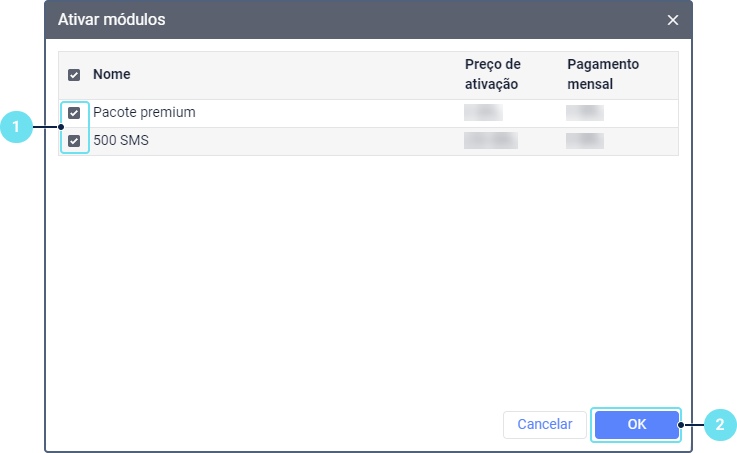Close the Ativar módulos dialog
Viewport: 737px width, 453px height.
(673, 20)
